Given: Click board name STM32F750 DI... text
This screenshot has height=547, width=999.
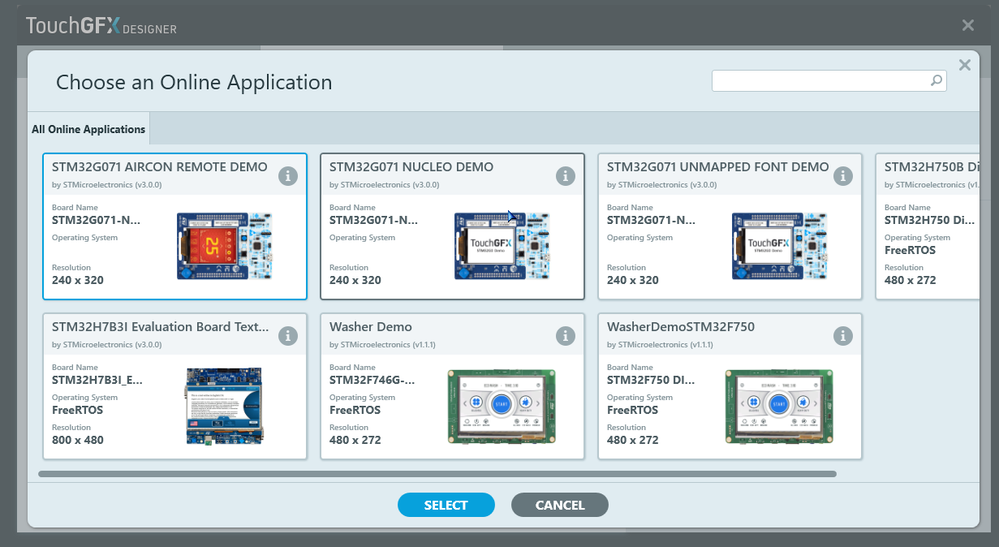Looking at the screenshot, I should tap(650, 380).
